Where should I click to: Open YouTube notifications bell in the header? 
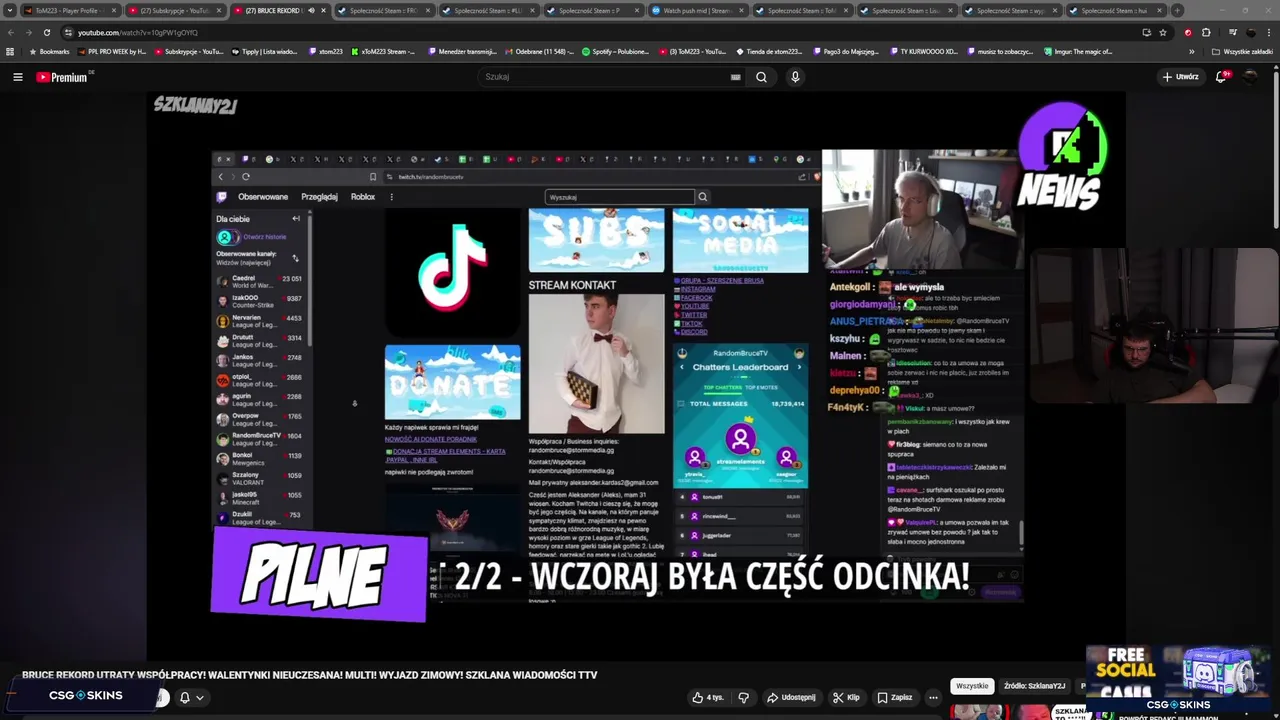[1221, 77]
